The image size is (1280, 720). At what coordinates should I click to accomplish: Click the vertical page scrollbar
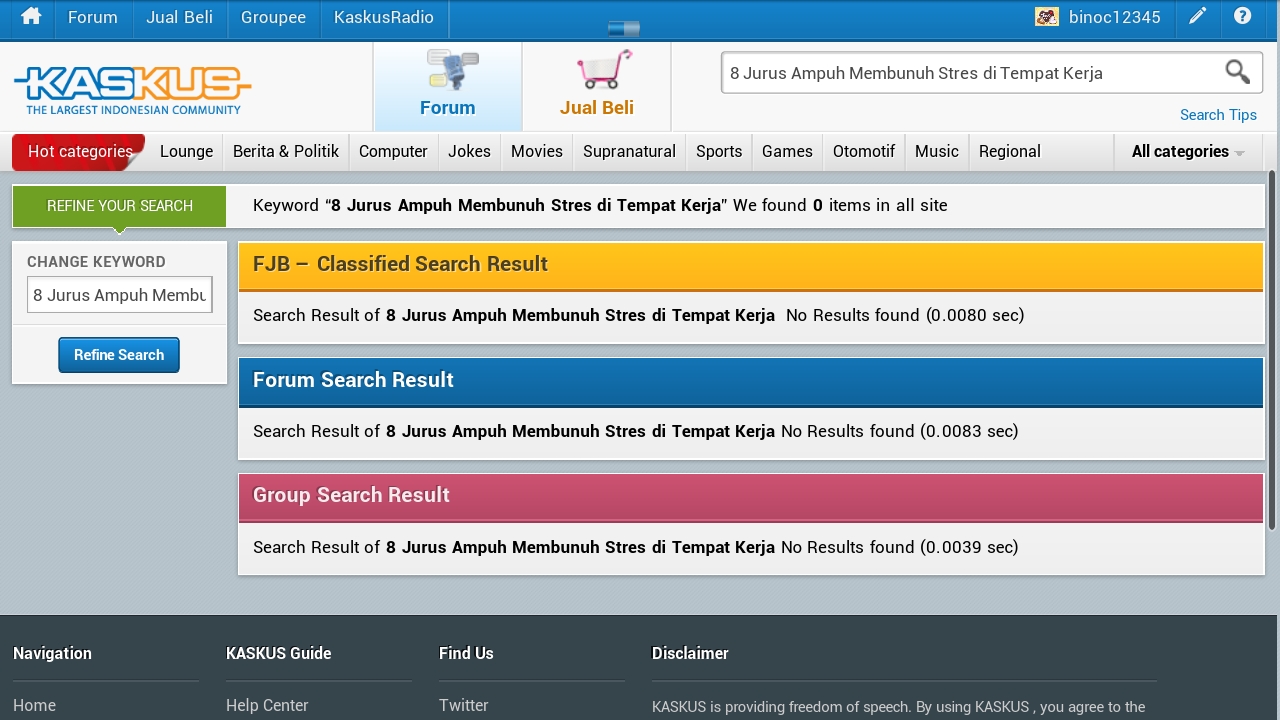tap(1272, 350)
